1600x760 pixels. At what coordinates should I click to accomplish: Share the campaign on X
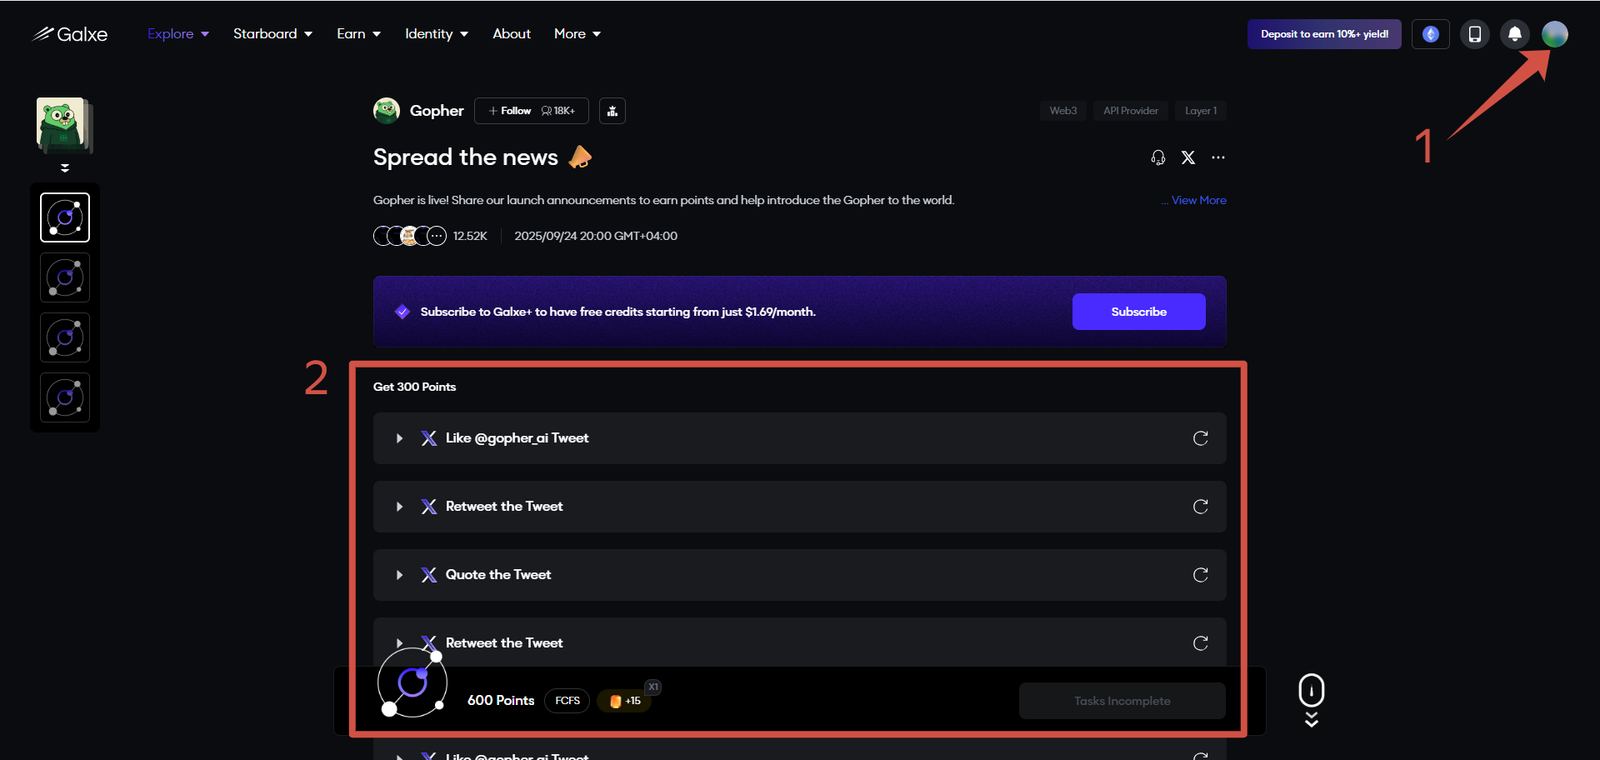[x=1188, y=158]
